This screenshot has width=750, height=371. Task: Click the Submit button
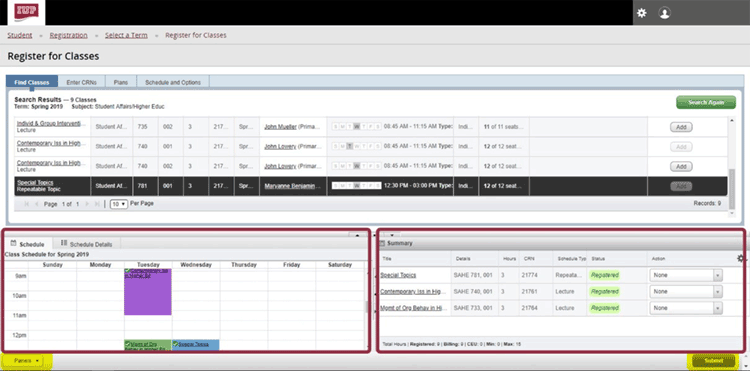tap(713, 361)
